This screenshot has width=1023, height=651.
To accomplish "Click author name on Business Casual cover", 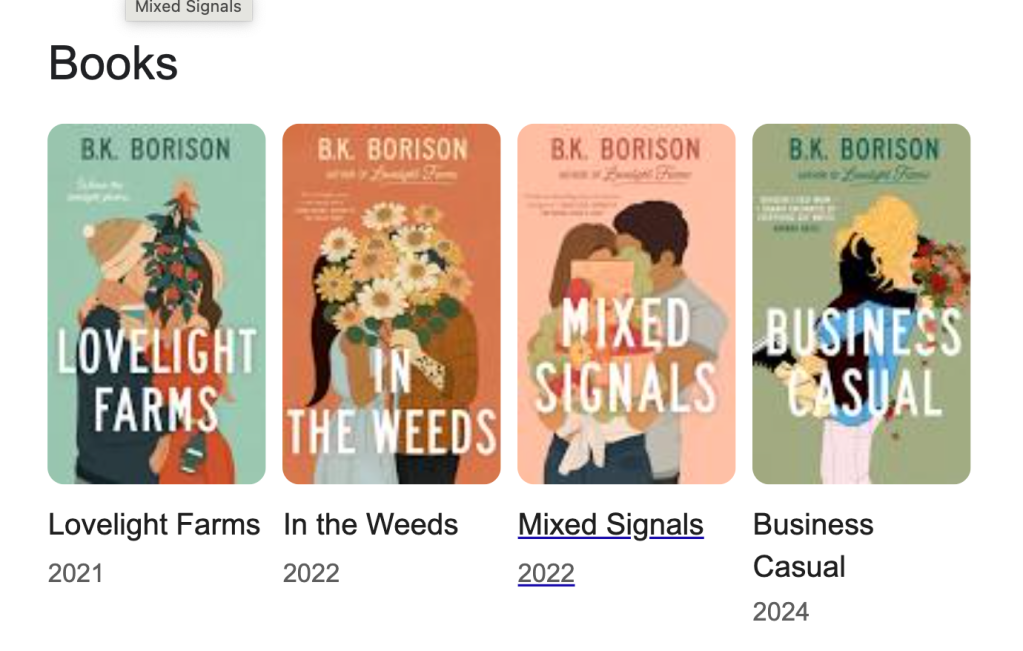I will (863, 149).
